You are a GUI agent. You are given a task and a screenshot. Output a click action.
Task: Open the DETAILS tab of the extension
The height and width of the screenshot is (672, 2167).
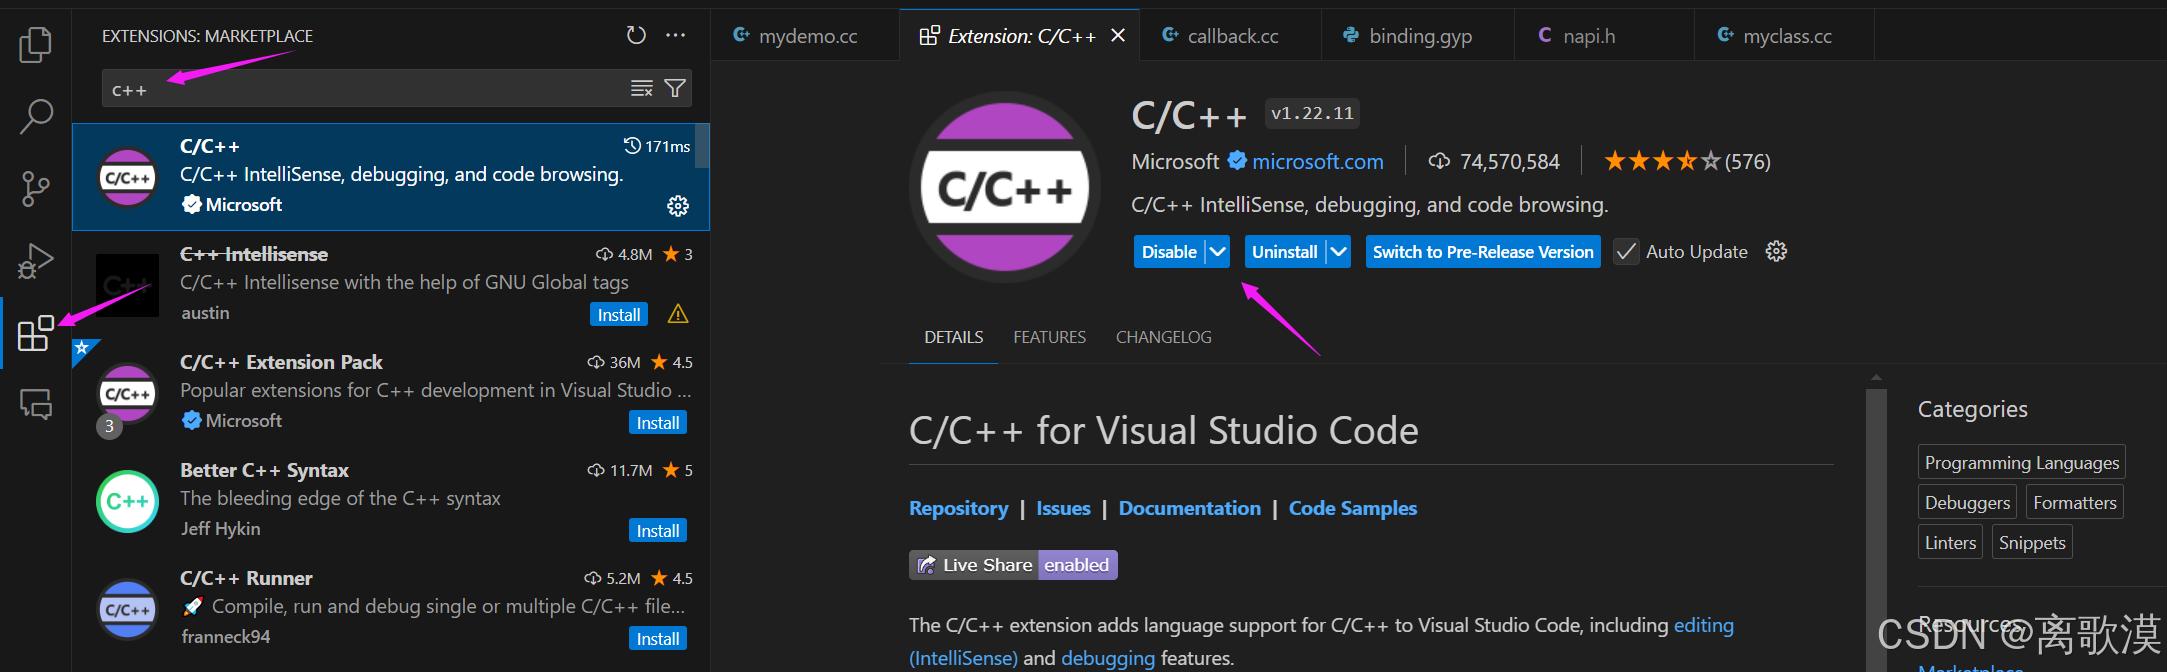click(953, 337)
